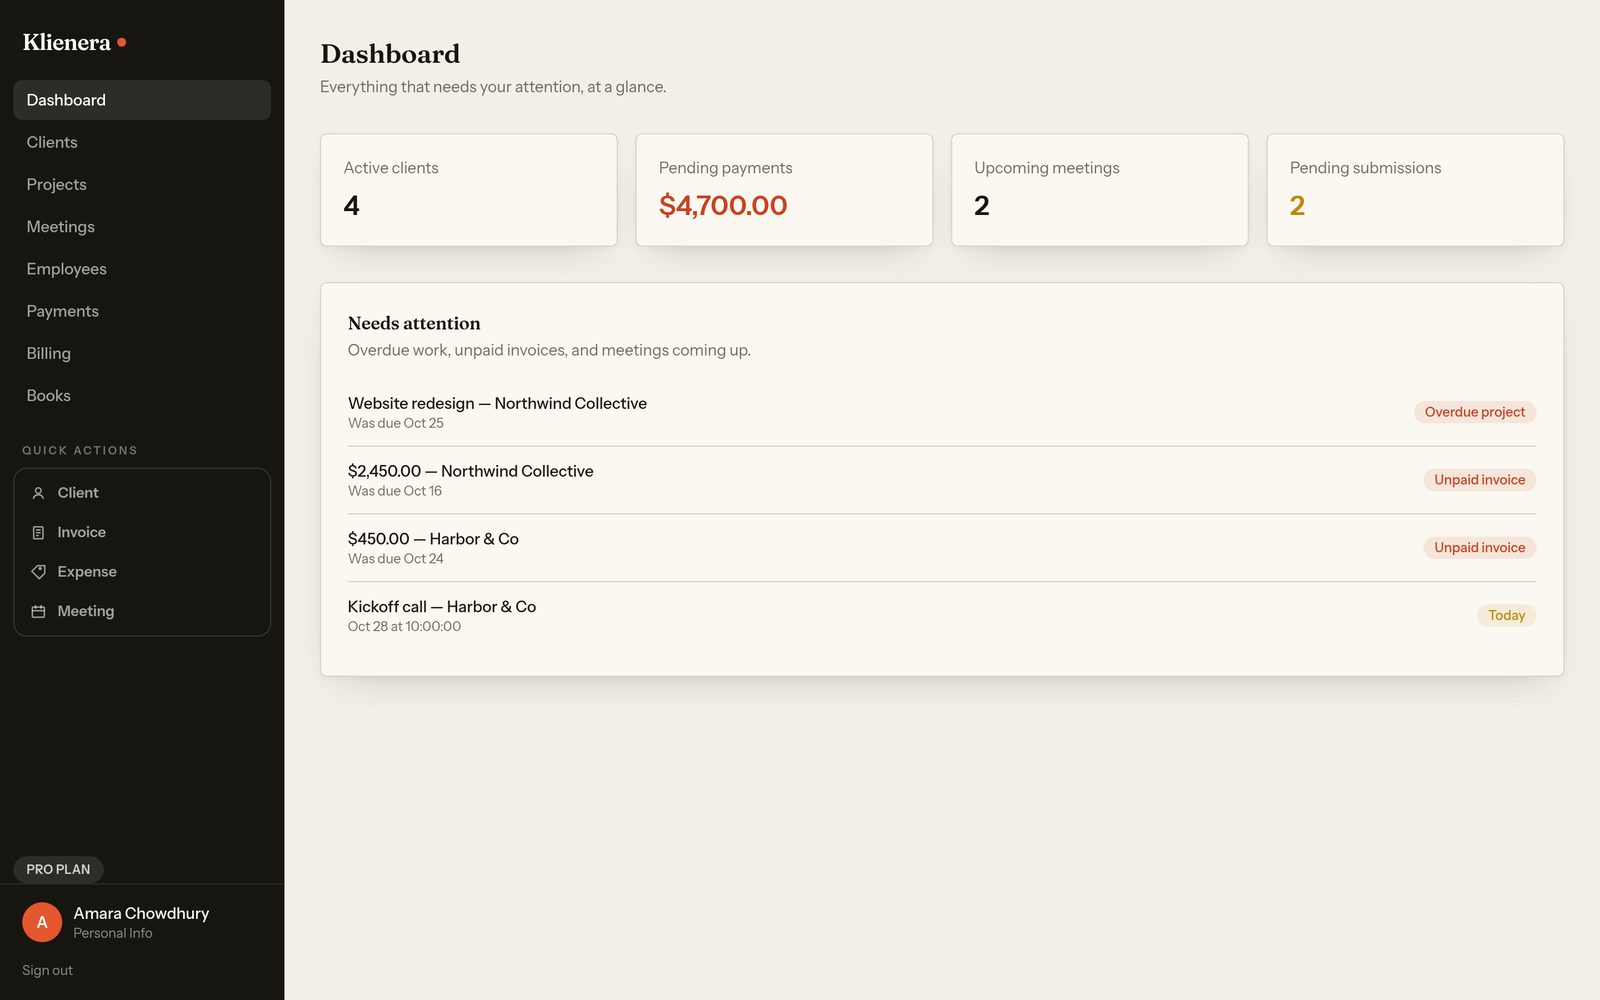Navigate to Meetings in the sidebar

142,226
